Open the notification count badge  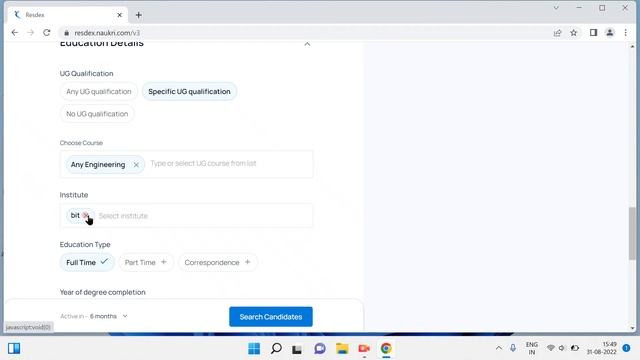[x=626, y=348]
